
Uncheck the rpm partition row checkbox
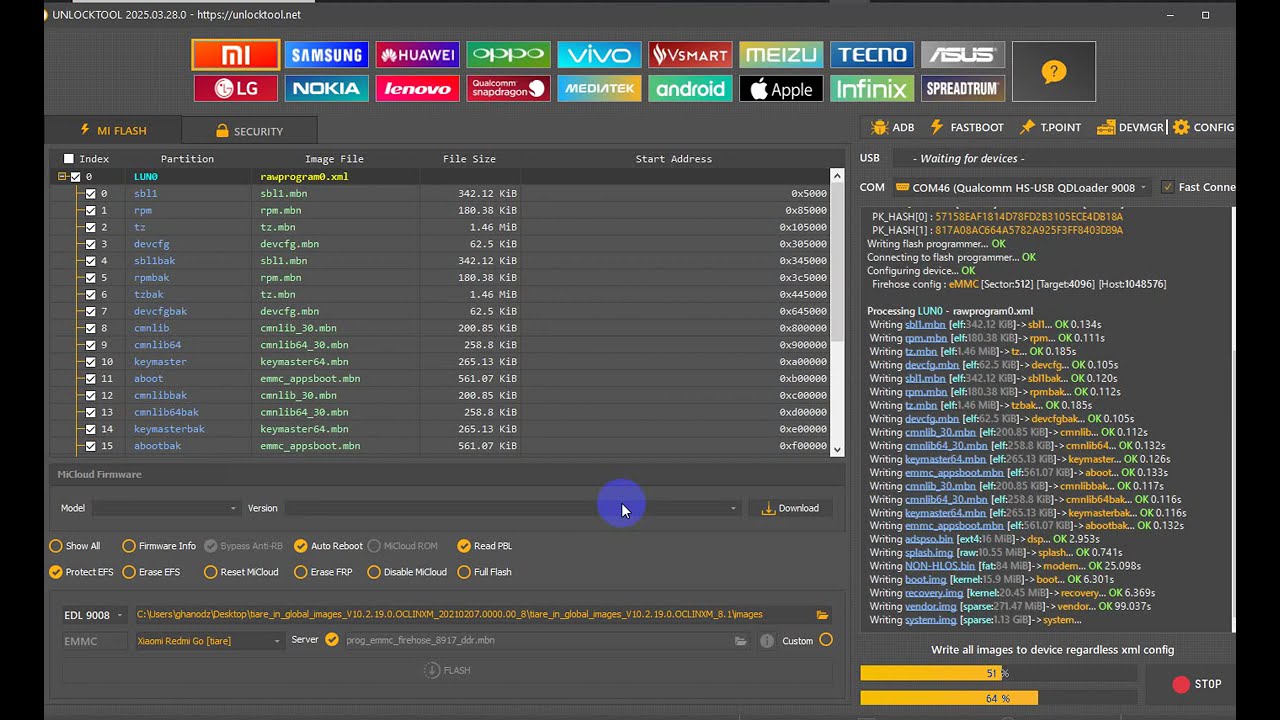[x=90, y=211]
